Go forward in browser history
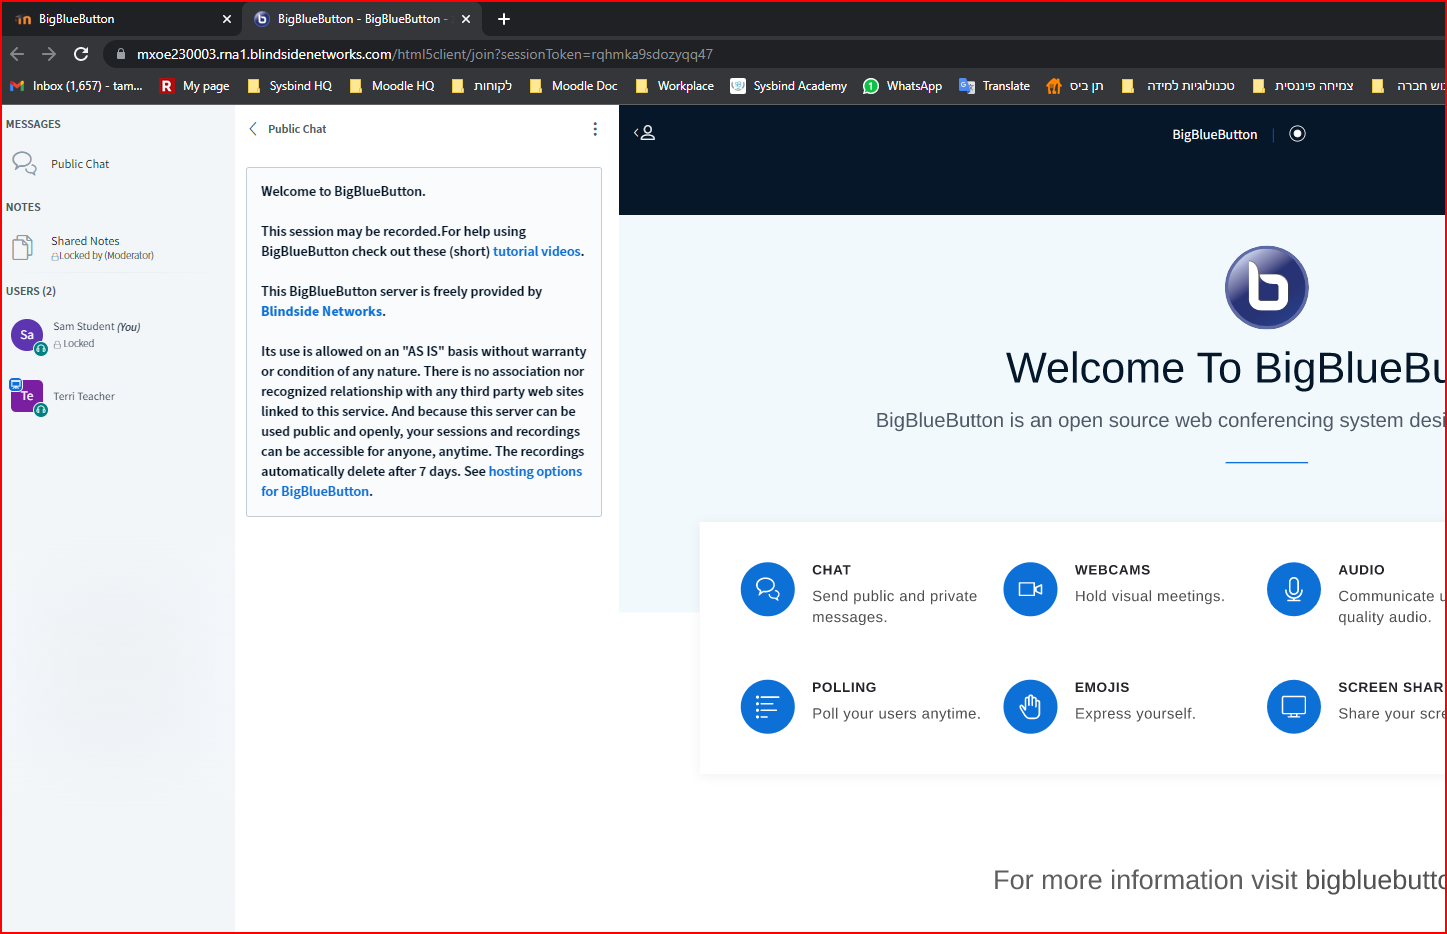Image resolution: width=1447 pixels, height=934 pixels. 49,54
